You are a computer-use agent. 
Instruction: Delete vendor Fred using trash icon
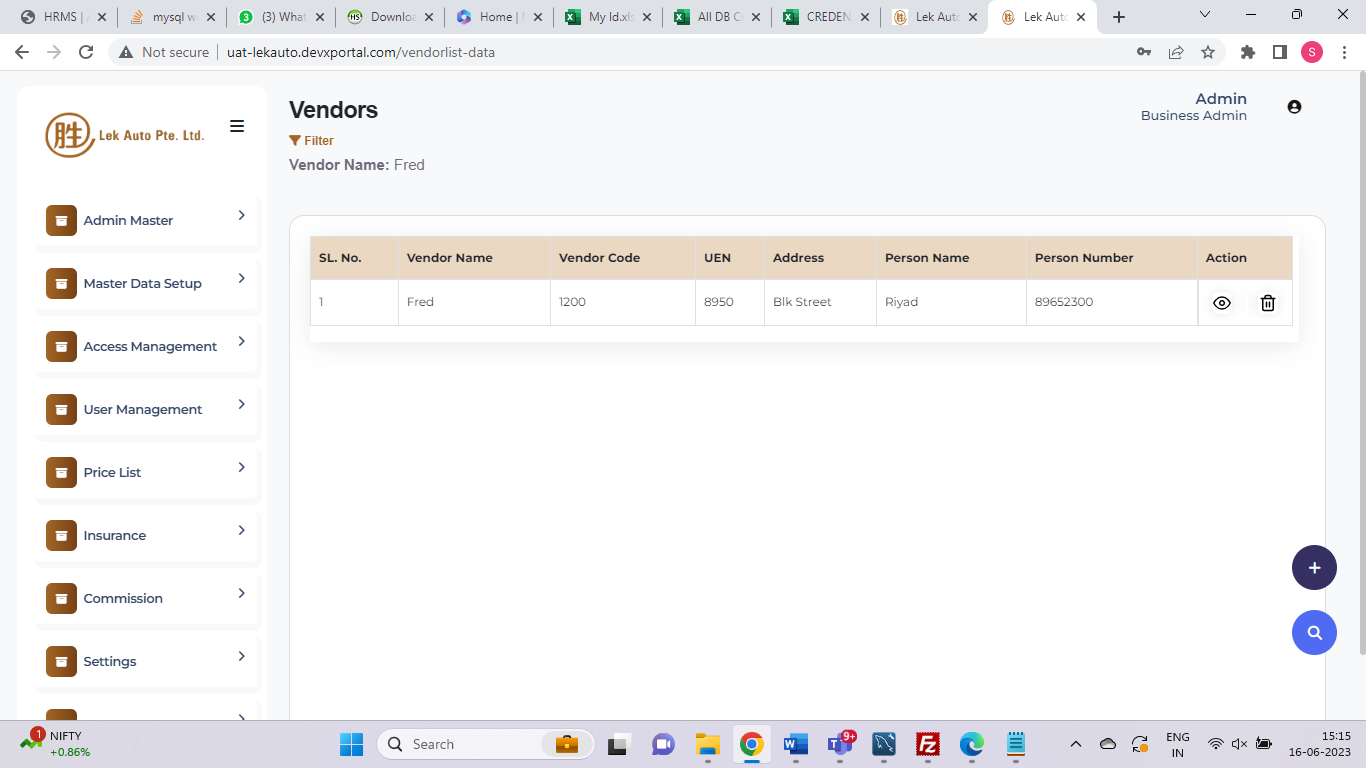tap(1267, 303)
